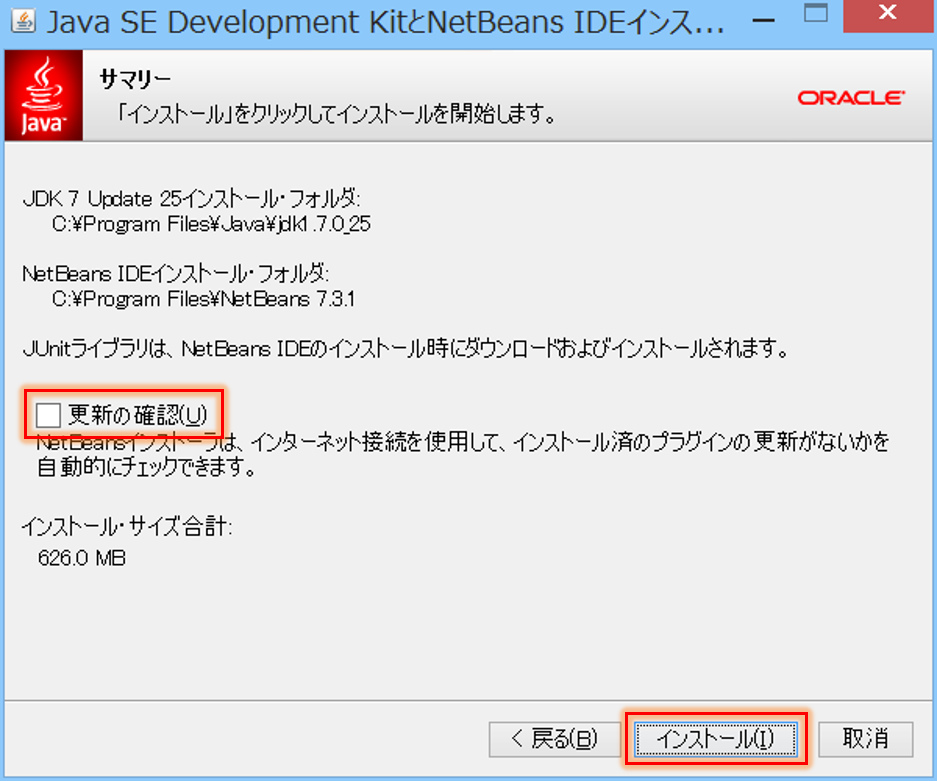Click path C:¥Program Files¥NetBeans 7.3.1
The height and width of the screenshot is (781, 937).
tap(204, 299)
